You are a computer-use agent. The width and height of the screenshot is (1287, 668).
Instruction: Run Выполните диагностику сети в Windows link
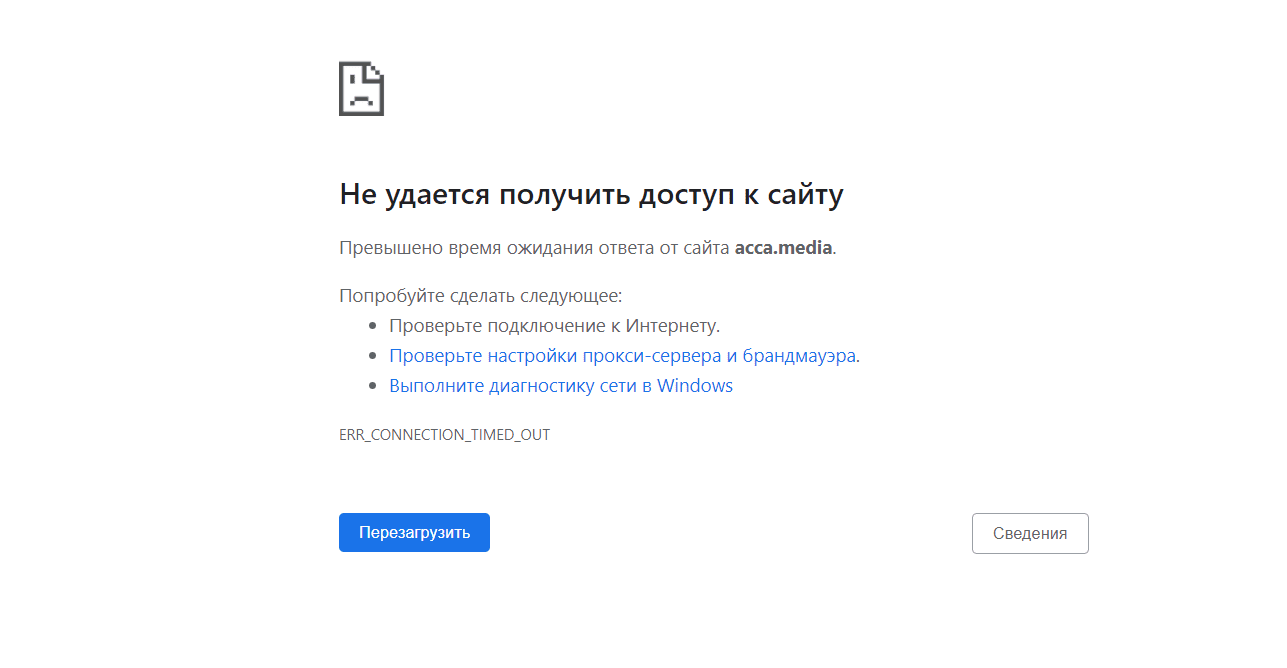[x=560, y=385]
